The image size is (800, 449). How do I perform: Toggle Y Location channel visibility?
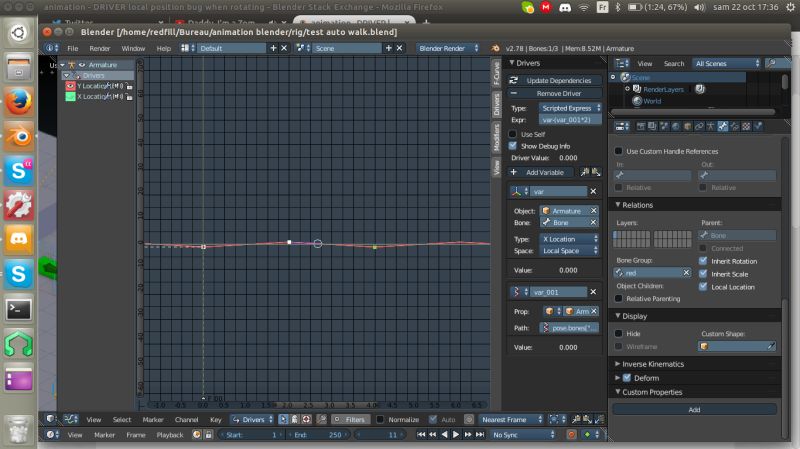(x=70, y=86)
